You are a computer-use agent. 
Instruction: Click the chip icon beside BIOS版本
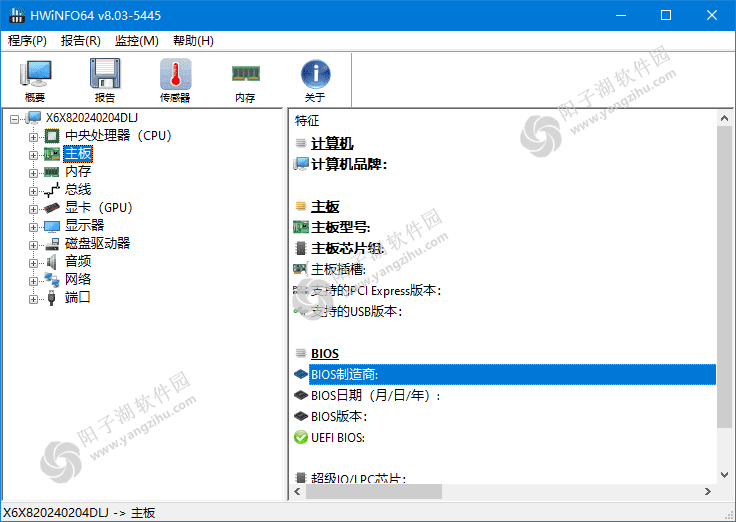coord(301,416)
